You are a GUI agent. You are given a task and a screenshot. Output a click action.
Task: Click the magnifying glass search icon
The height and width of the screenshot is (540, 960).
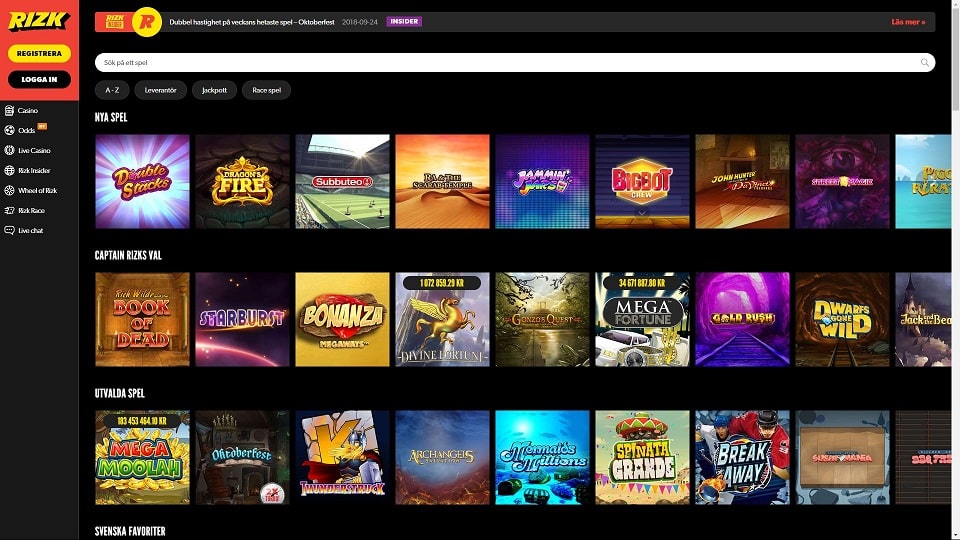pos(924,62)
